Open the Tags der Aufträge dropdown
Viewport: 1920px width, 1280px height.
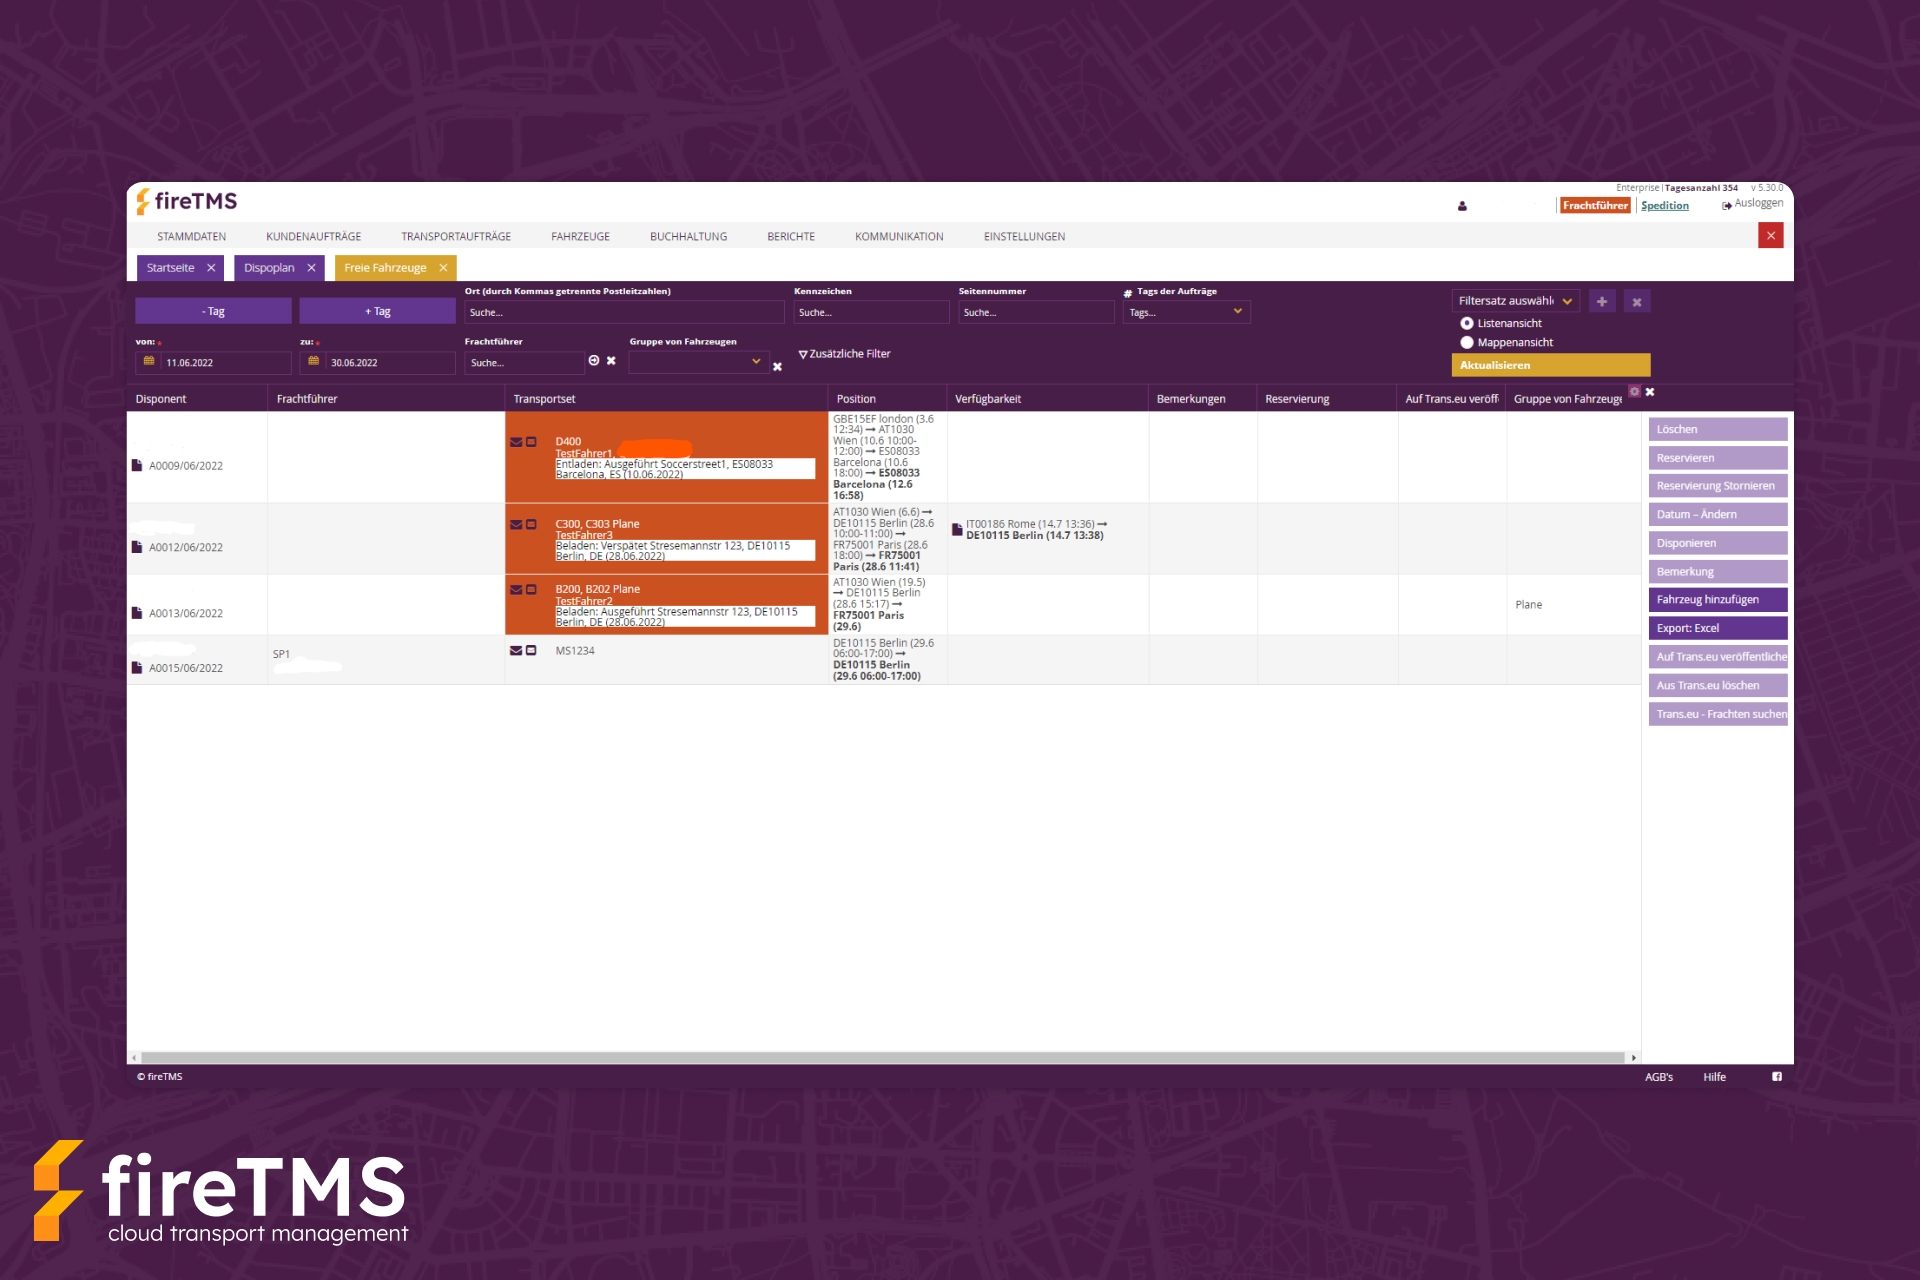click(1186, 312)
